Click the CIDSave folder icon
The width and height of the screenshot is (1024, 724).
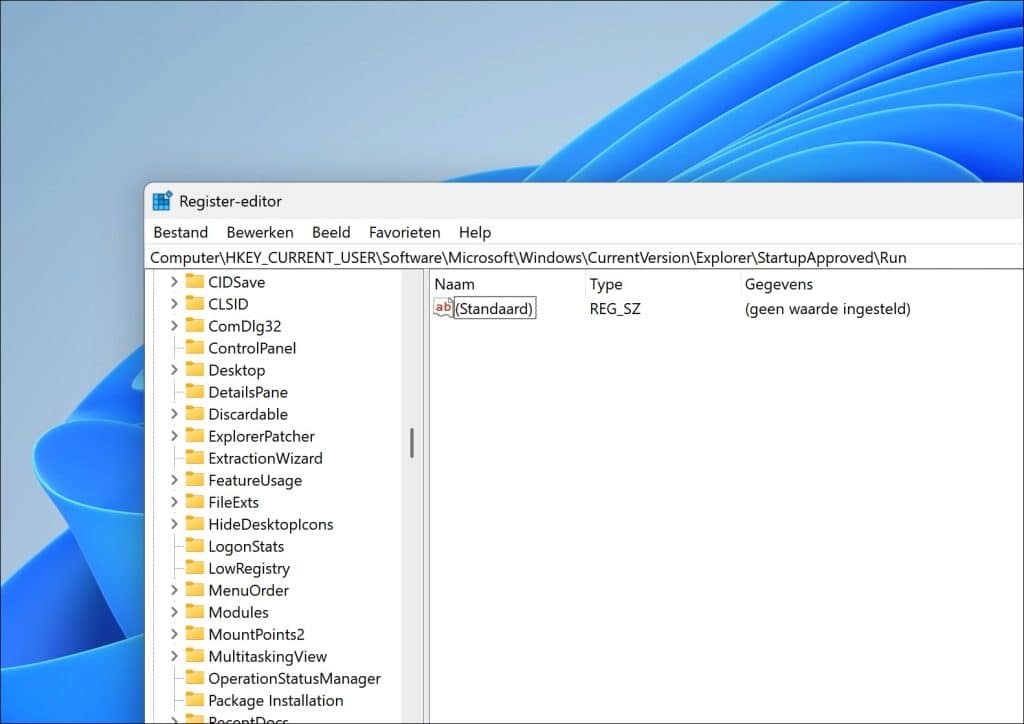[194, 282]
